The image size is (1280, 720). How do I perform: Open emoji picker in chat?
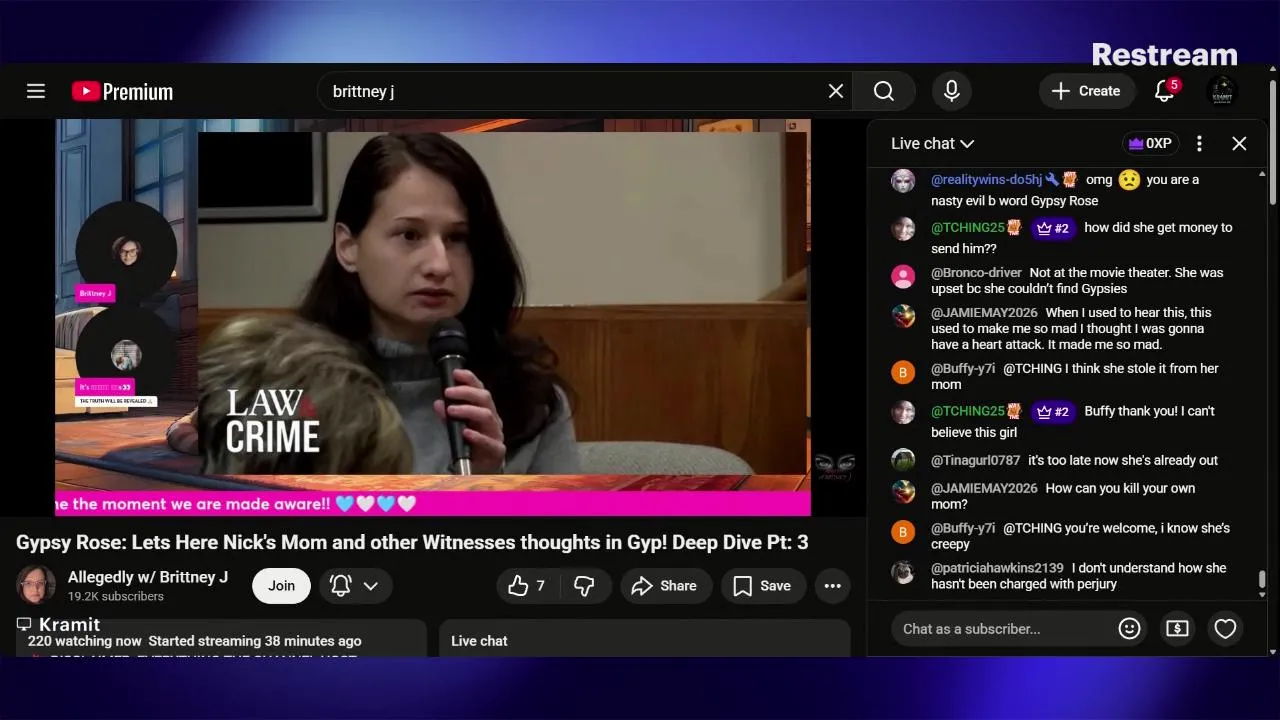(1129, 629)
